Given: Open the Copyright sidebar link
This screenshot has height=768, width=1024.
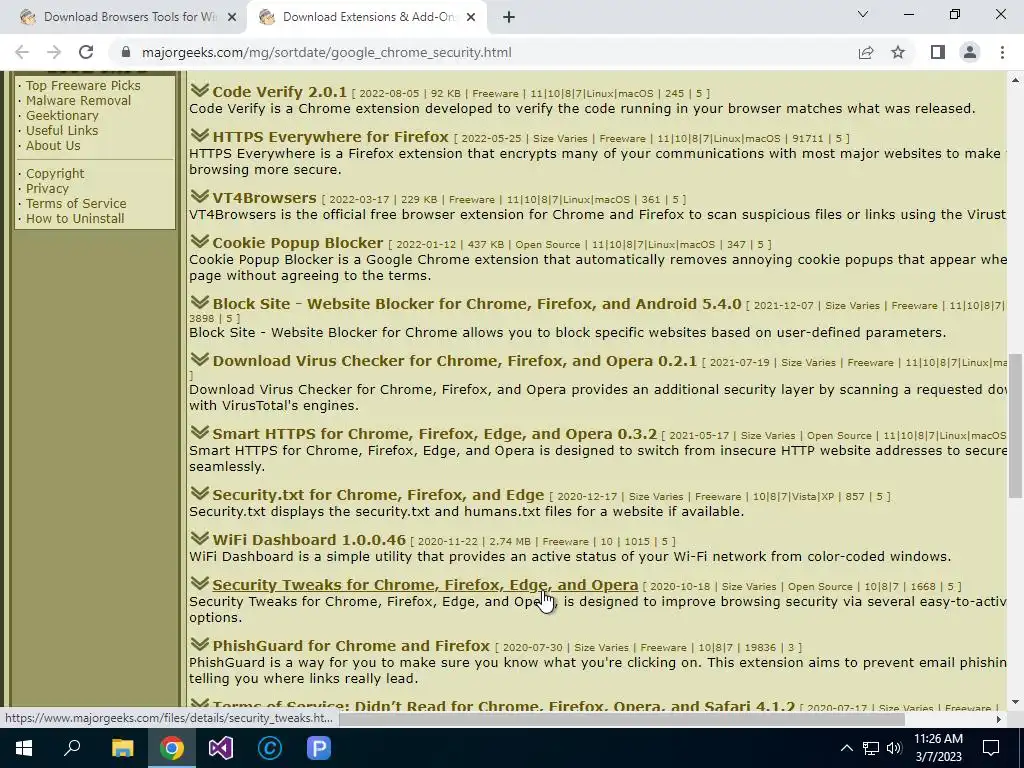Looking at the screenshot, I should tap(55, 173).
